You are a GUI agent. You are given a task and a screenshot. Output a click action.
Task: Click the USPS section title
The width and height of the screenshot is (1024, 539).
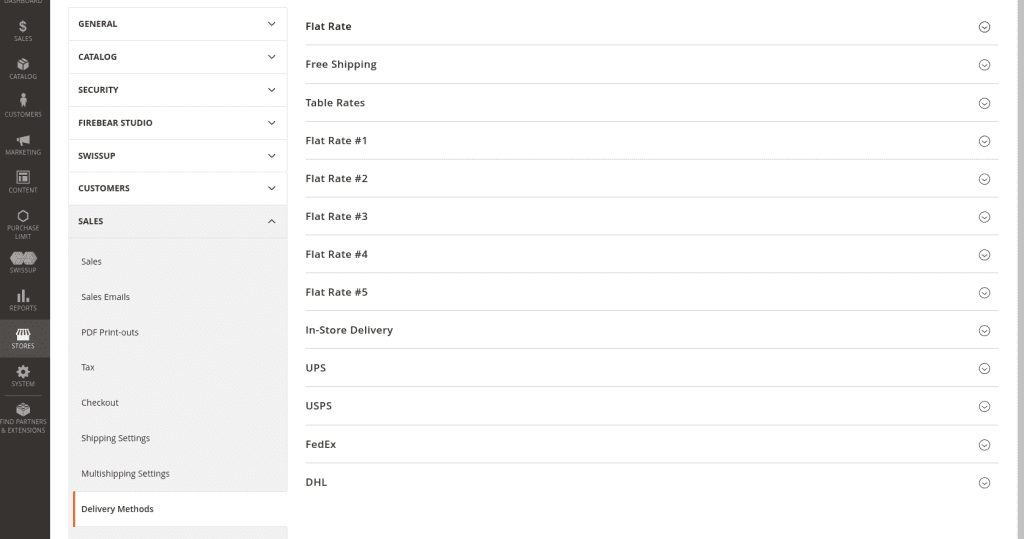[319, 406]
